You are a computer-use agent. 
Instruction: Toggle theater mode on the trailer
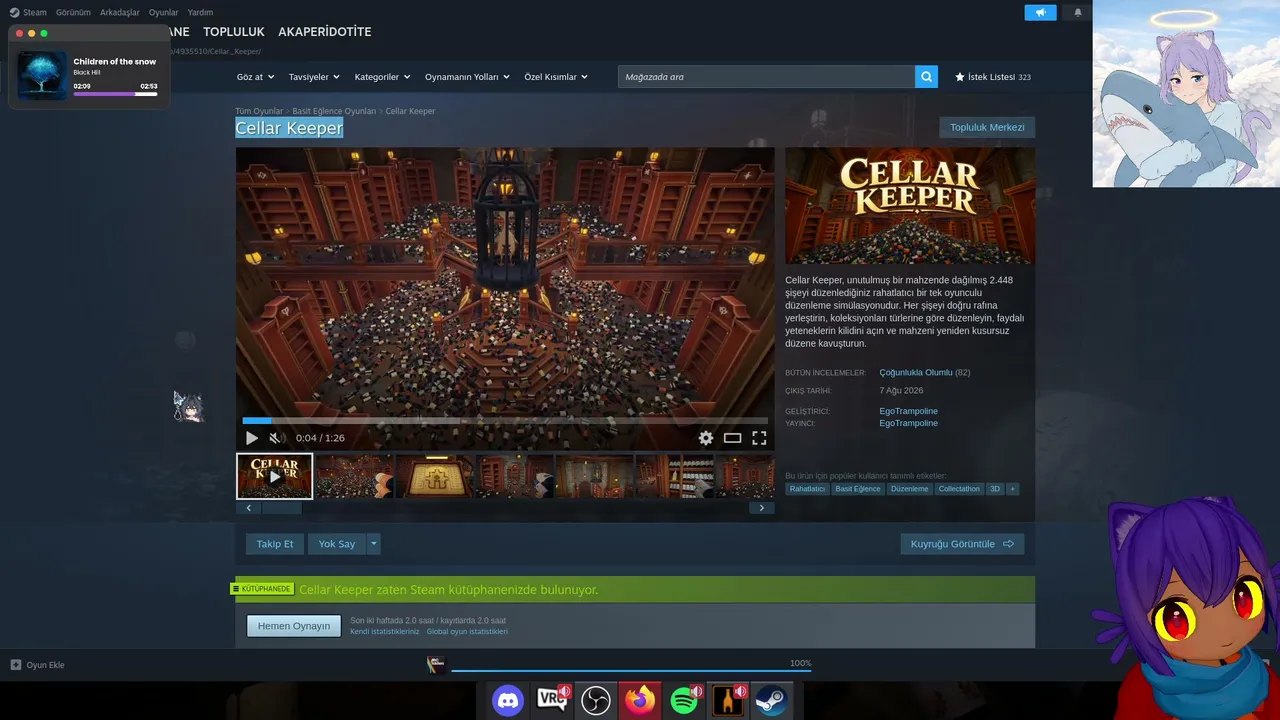733,438
